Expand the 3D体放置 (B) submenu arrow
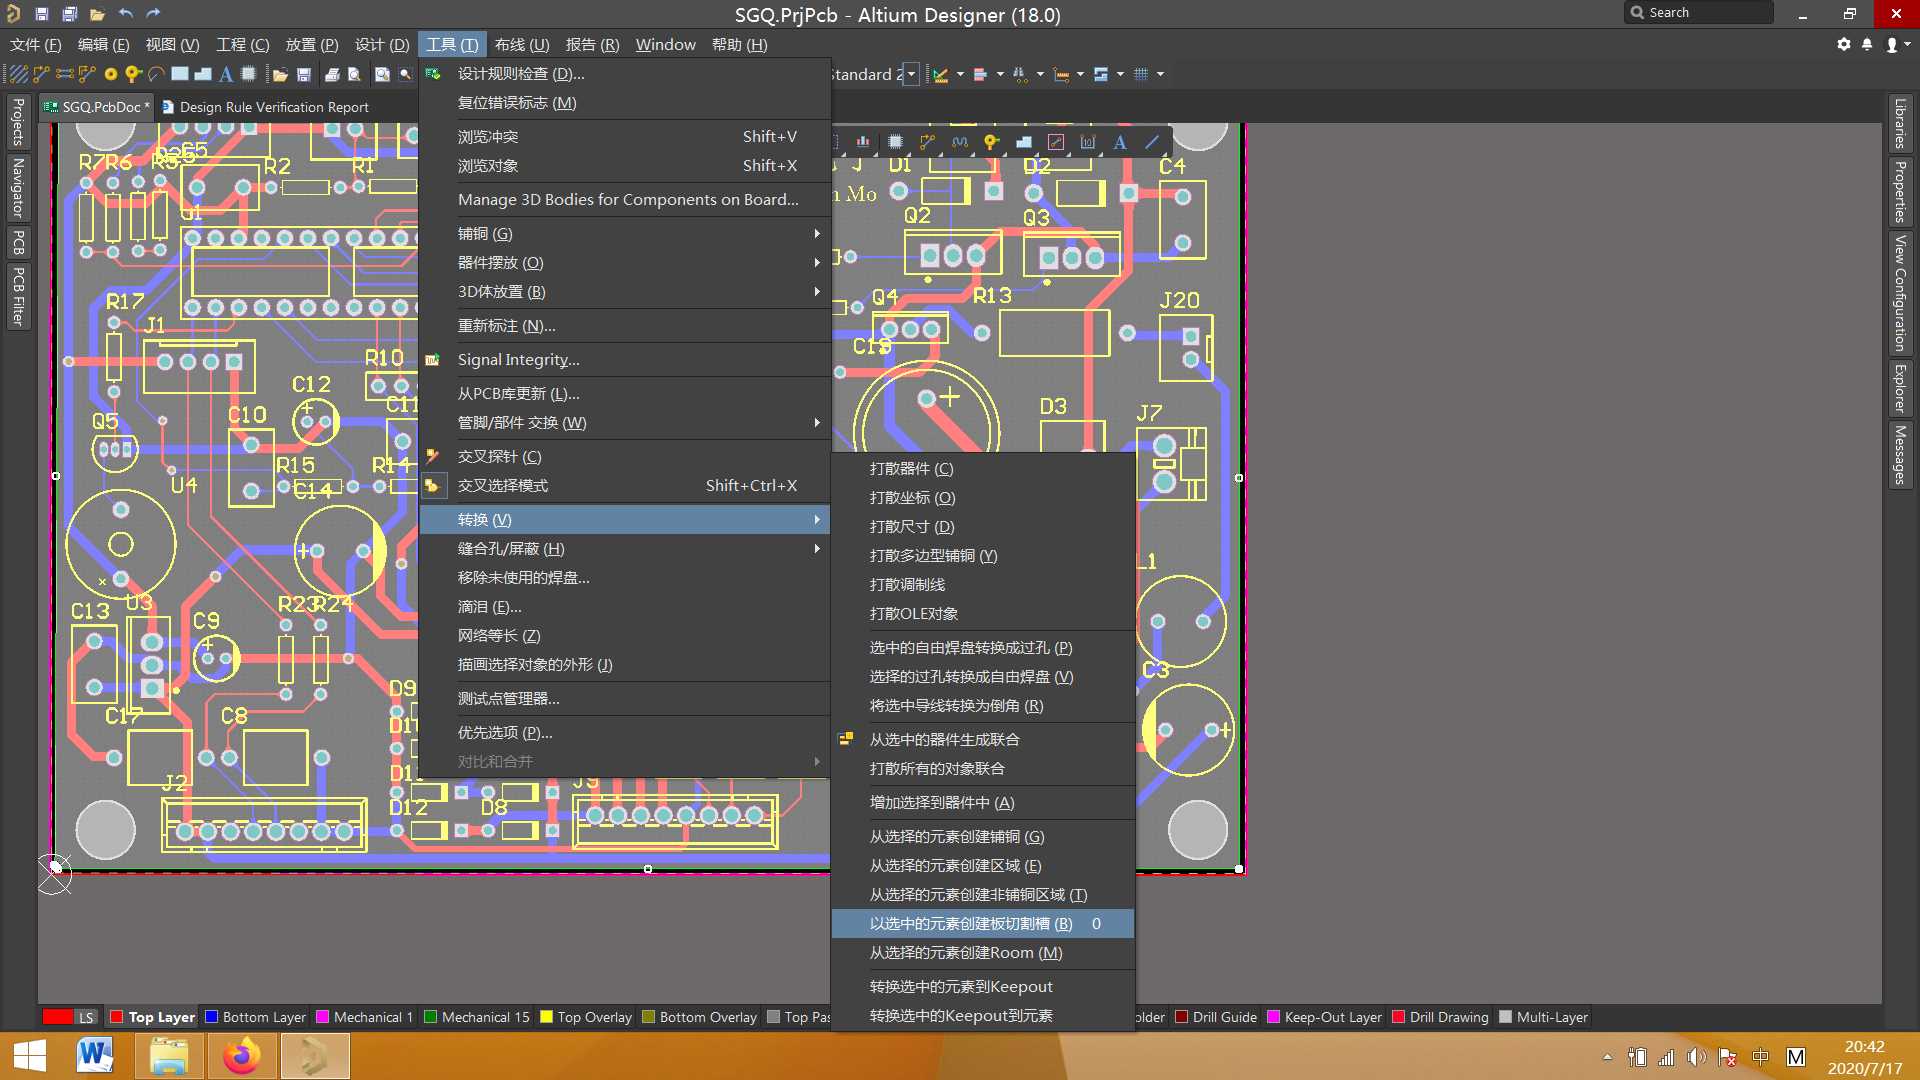Screen dimensions: 1920x1080 pyautogui.click(x=817, y=291)
